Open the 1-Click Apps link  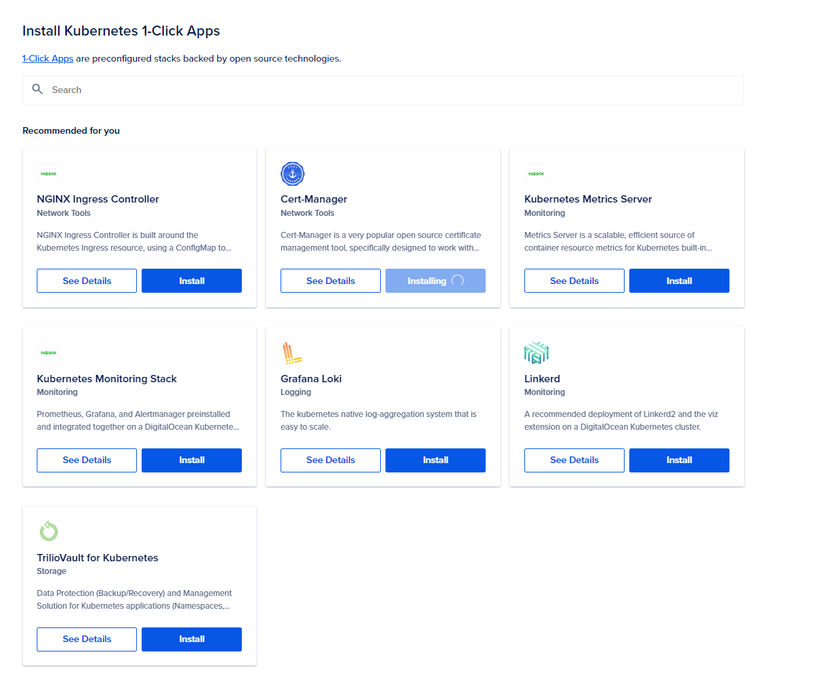point(48,58)
